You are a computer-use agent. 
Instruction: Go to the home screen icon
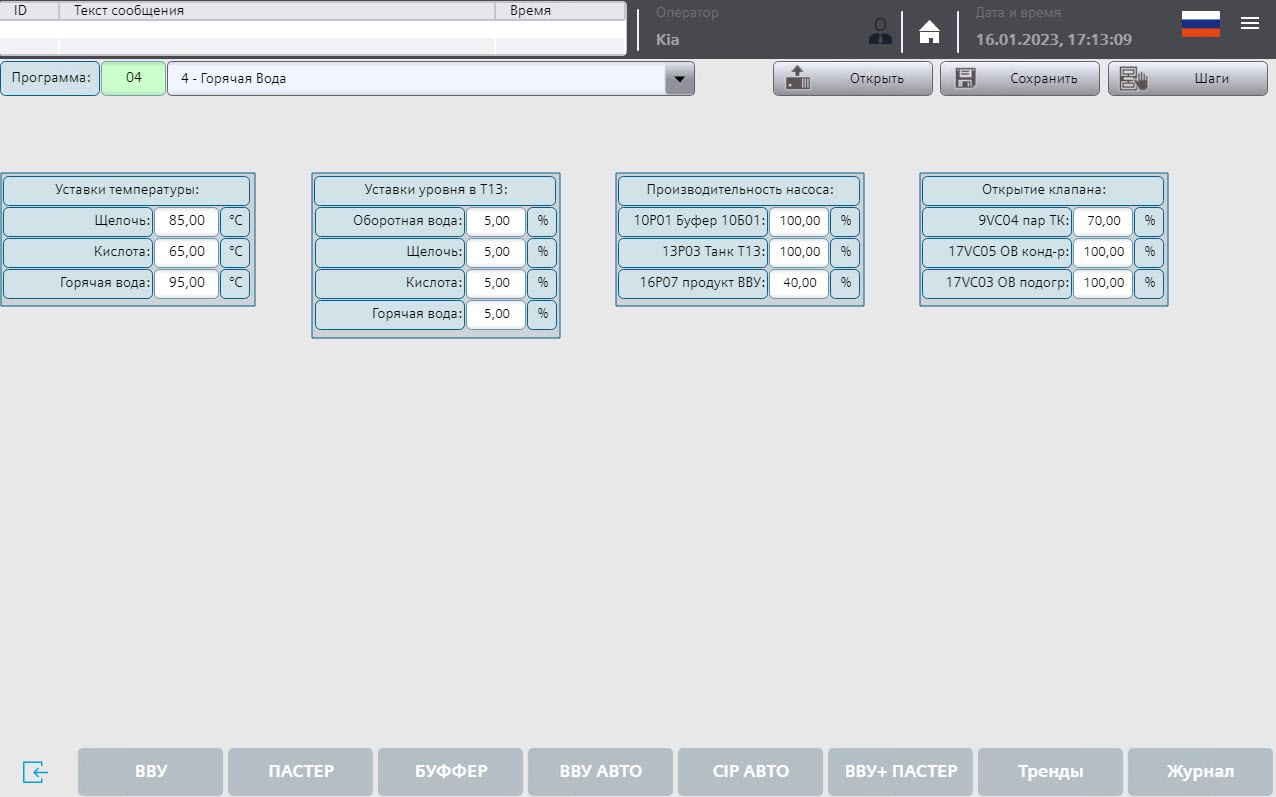930,32
